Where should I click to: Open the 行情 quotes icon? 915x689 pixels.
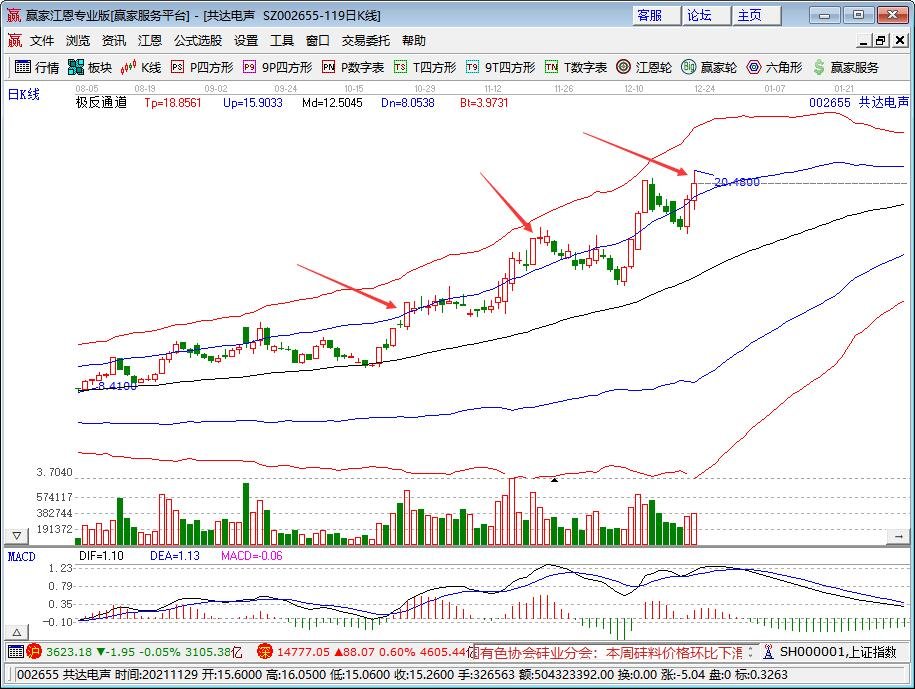click(23, 68)
